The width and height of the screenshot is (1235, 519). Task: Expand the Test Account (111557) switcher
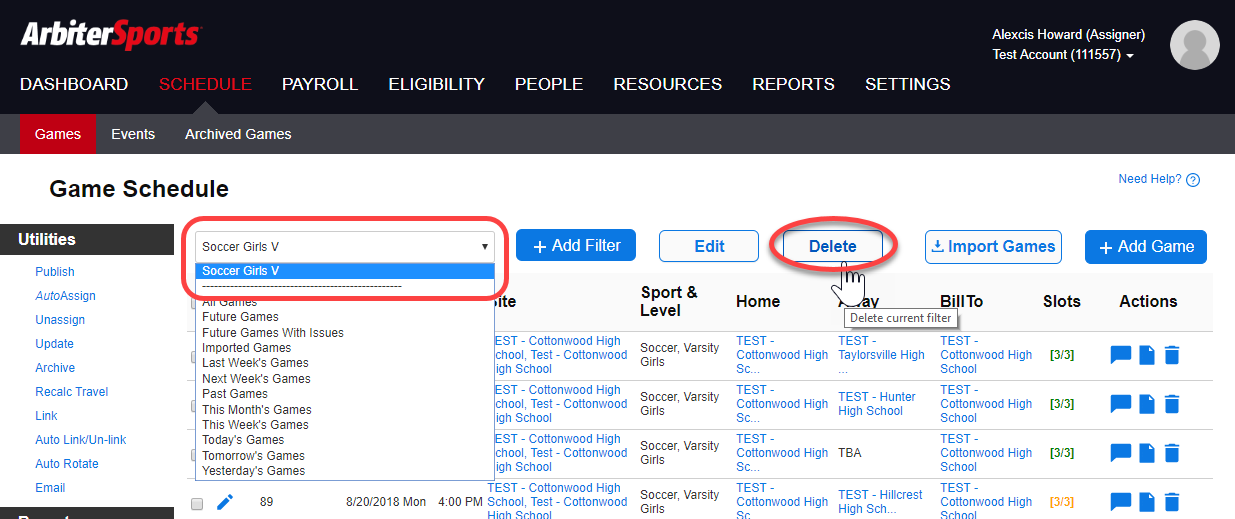coord(1063,55)
